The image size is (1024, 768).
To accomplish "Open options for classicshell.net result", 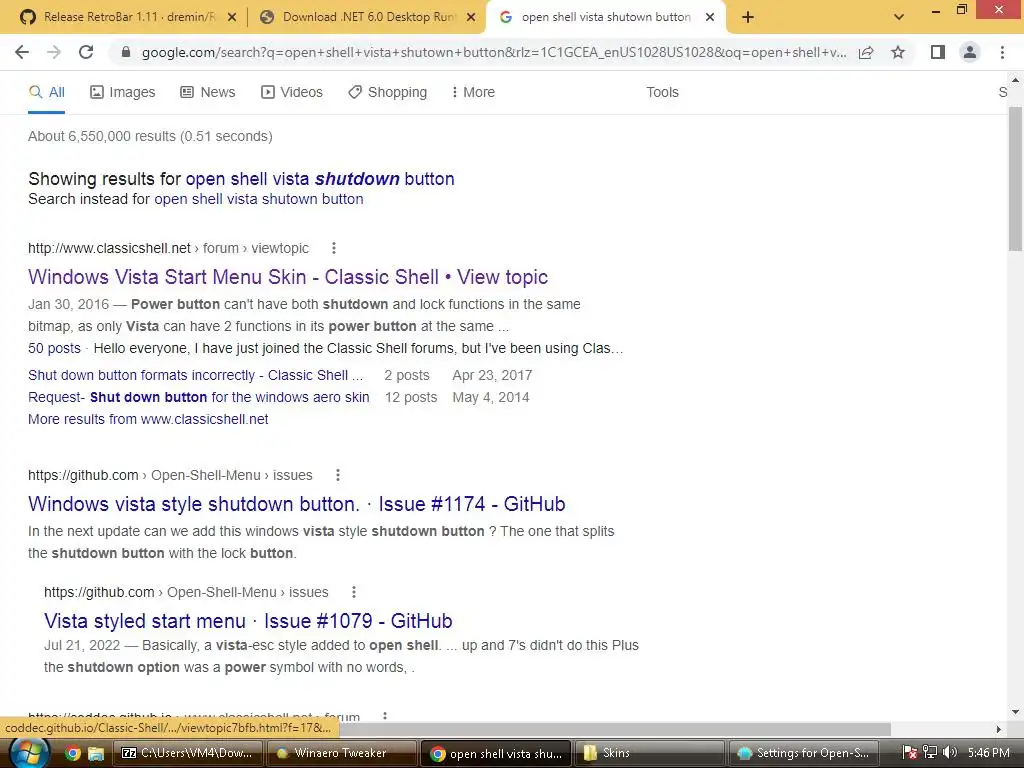I will tap(334, 248).
